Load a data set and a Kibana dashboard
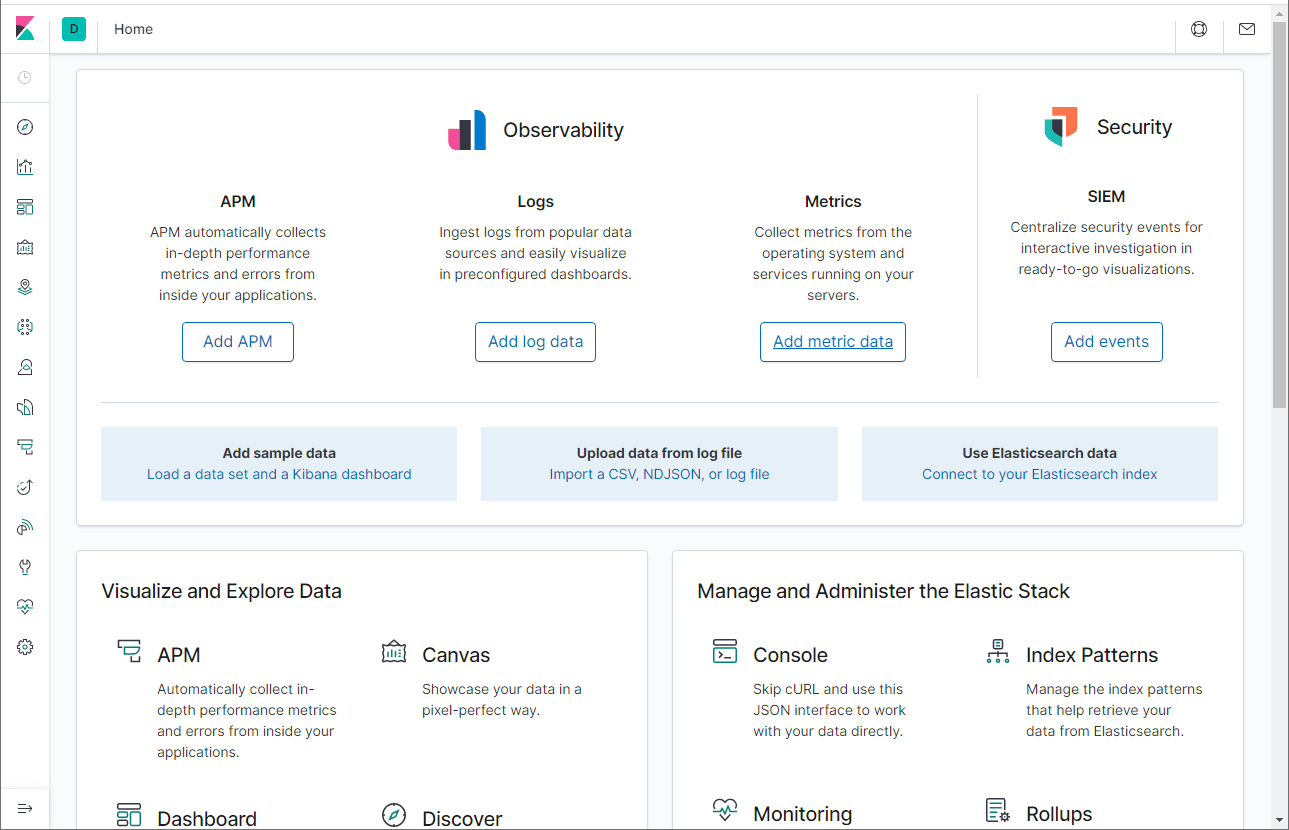This screenshot has height=830, width=1289. point(279,474)
